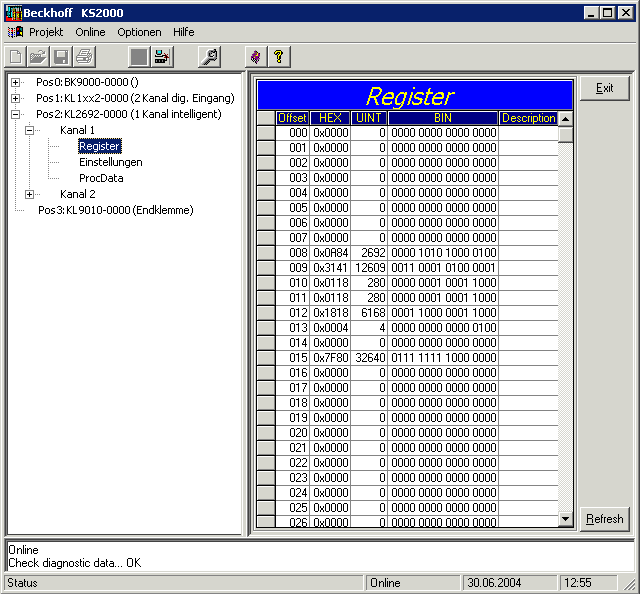Click the yellow question mark help icon
640x594 pixels.
(279, 56)
